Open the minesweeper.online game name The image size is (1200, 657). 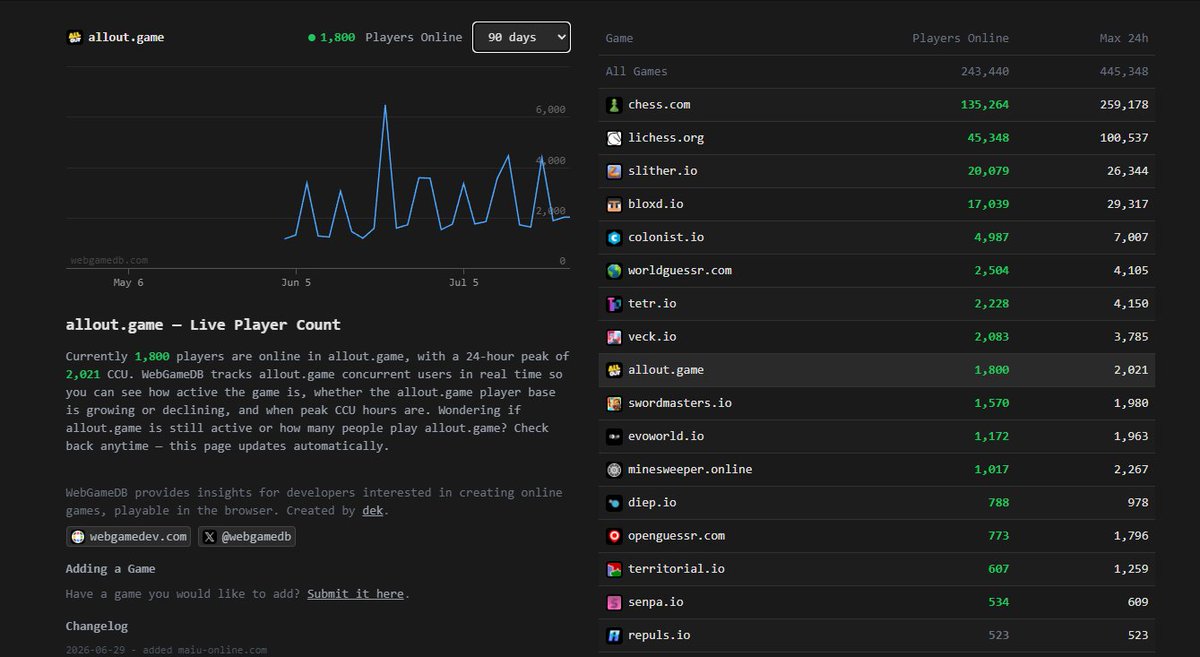tap(690, 469)
